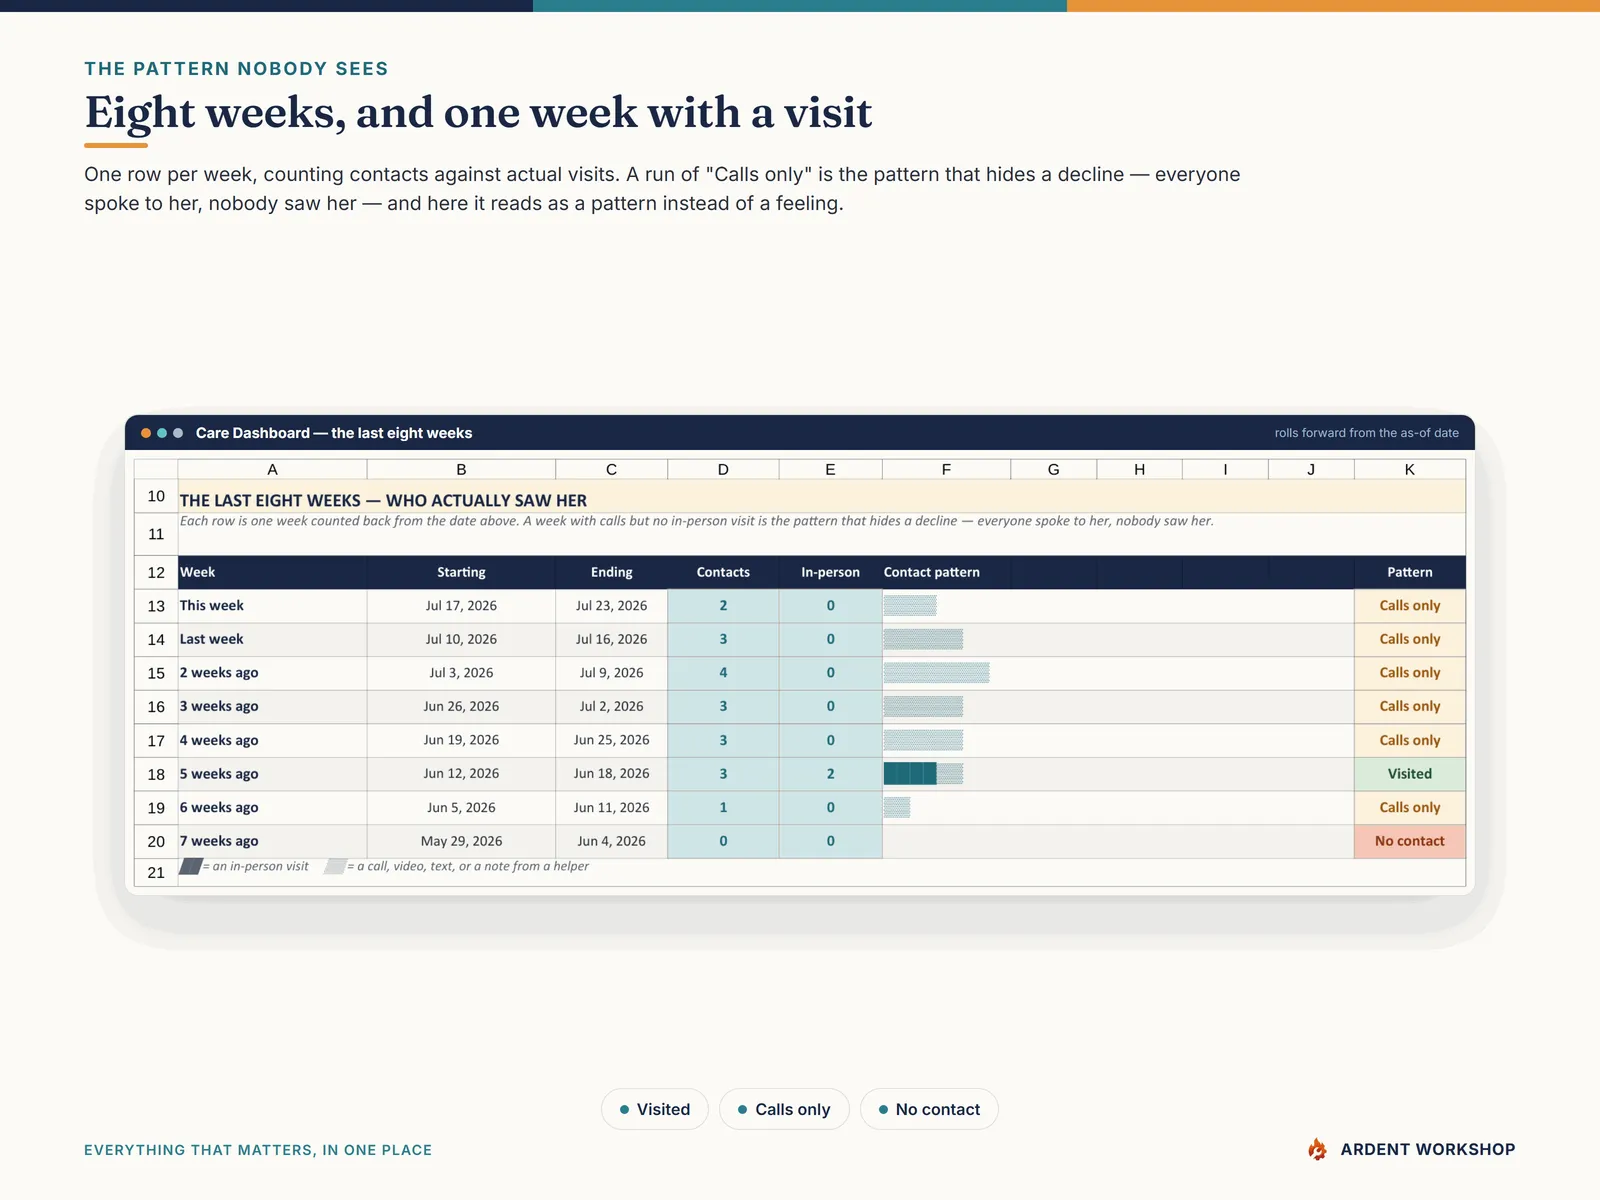The image size is (1600, 1200).
Task: Click starting date 'May 29, 2026'
Action: (x=461, y=841)
